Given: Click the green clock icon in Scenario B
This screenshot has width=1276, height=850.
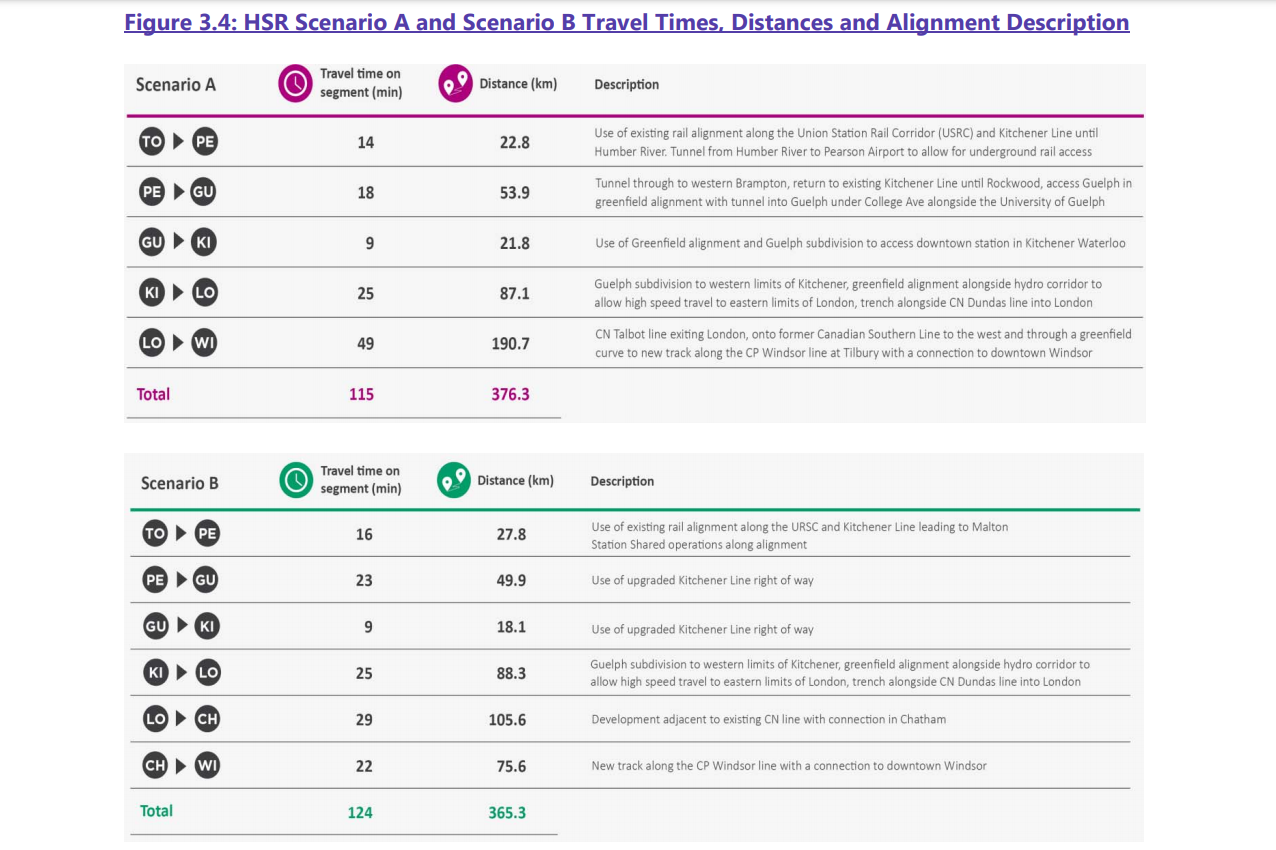Looking at the screenshot, I should (296, 481).
